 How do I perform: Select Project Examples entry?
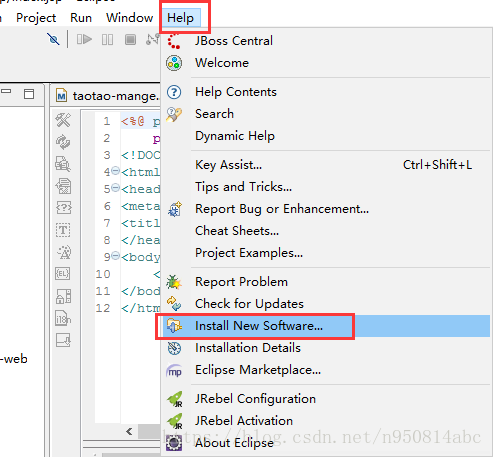click(326, 253)
